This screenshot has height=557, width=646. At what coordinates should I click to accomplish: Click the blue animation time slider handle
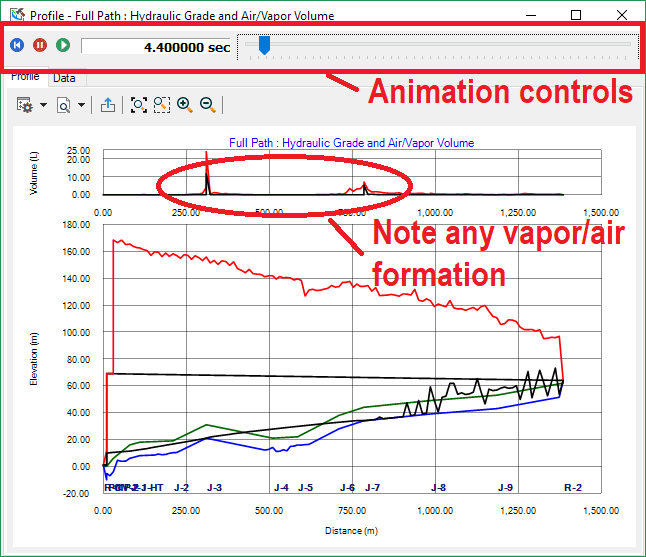click(x=264, y=45)
